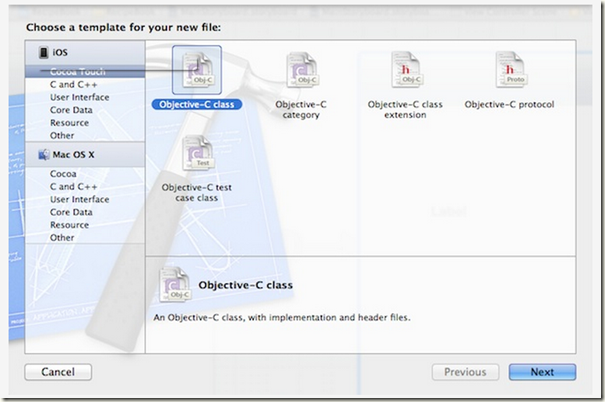The image size is (605, 402).
Task: Click the 'Choose a template for your new file' title
Action: [x=123, y=27]
